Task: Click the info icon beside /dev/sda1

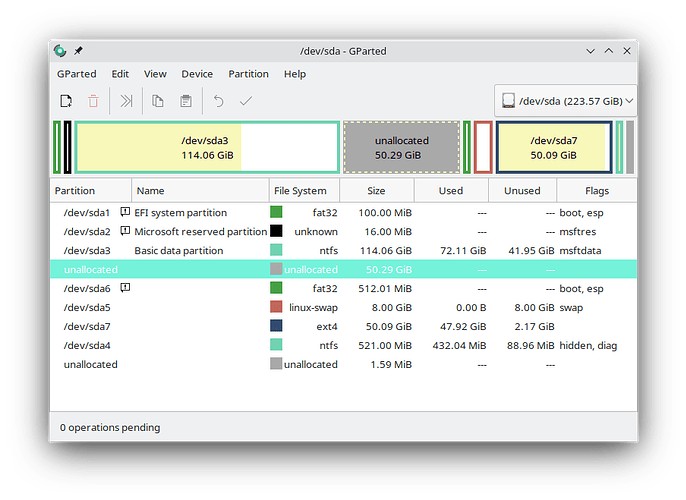Action: (x=125, y=212)
